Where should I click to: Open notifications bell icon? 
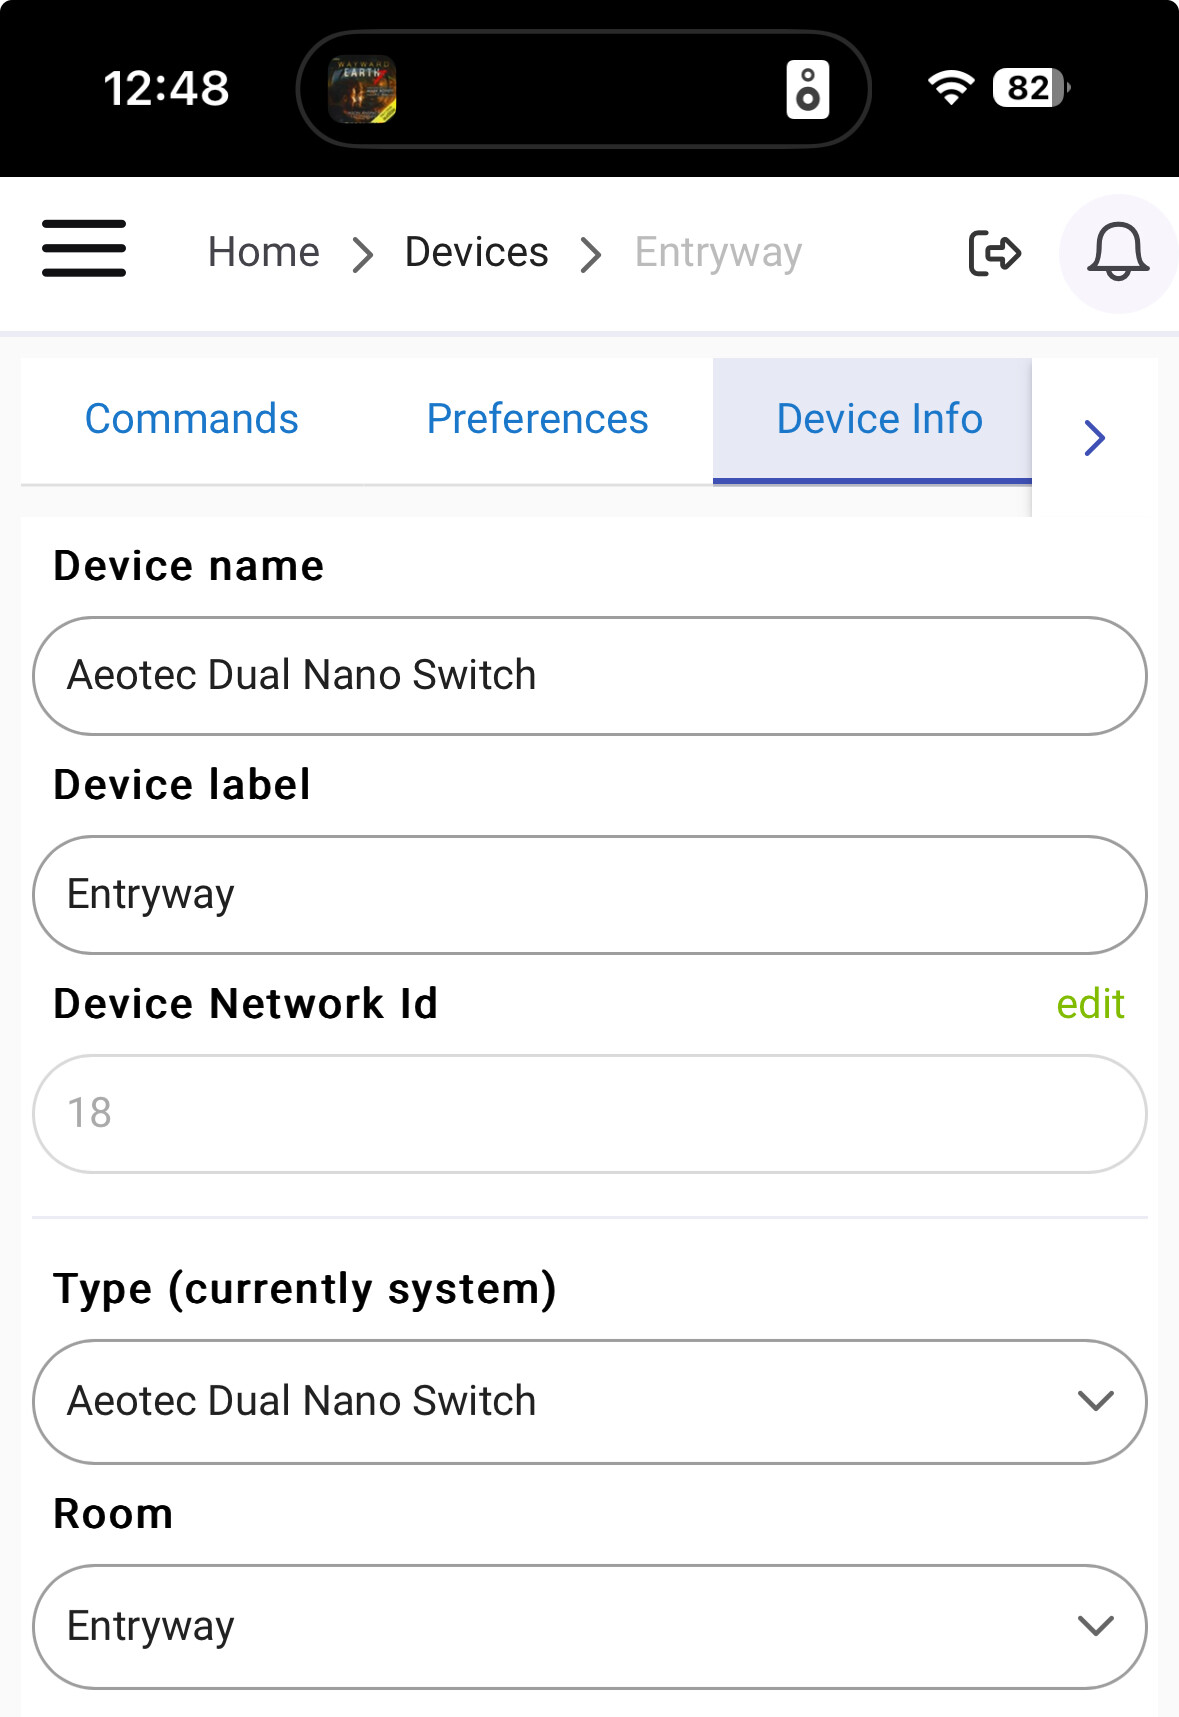[1118, 253]
